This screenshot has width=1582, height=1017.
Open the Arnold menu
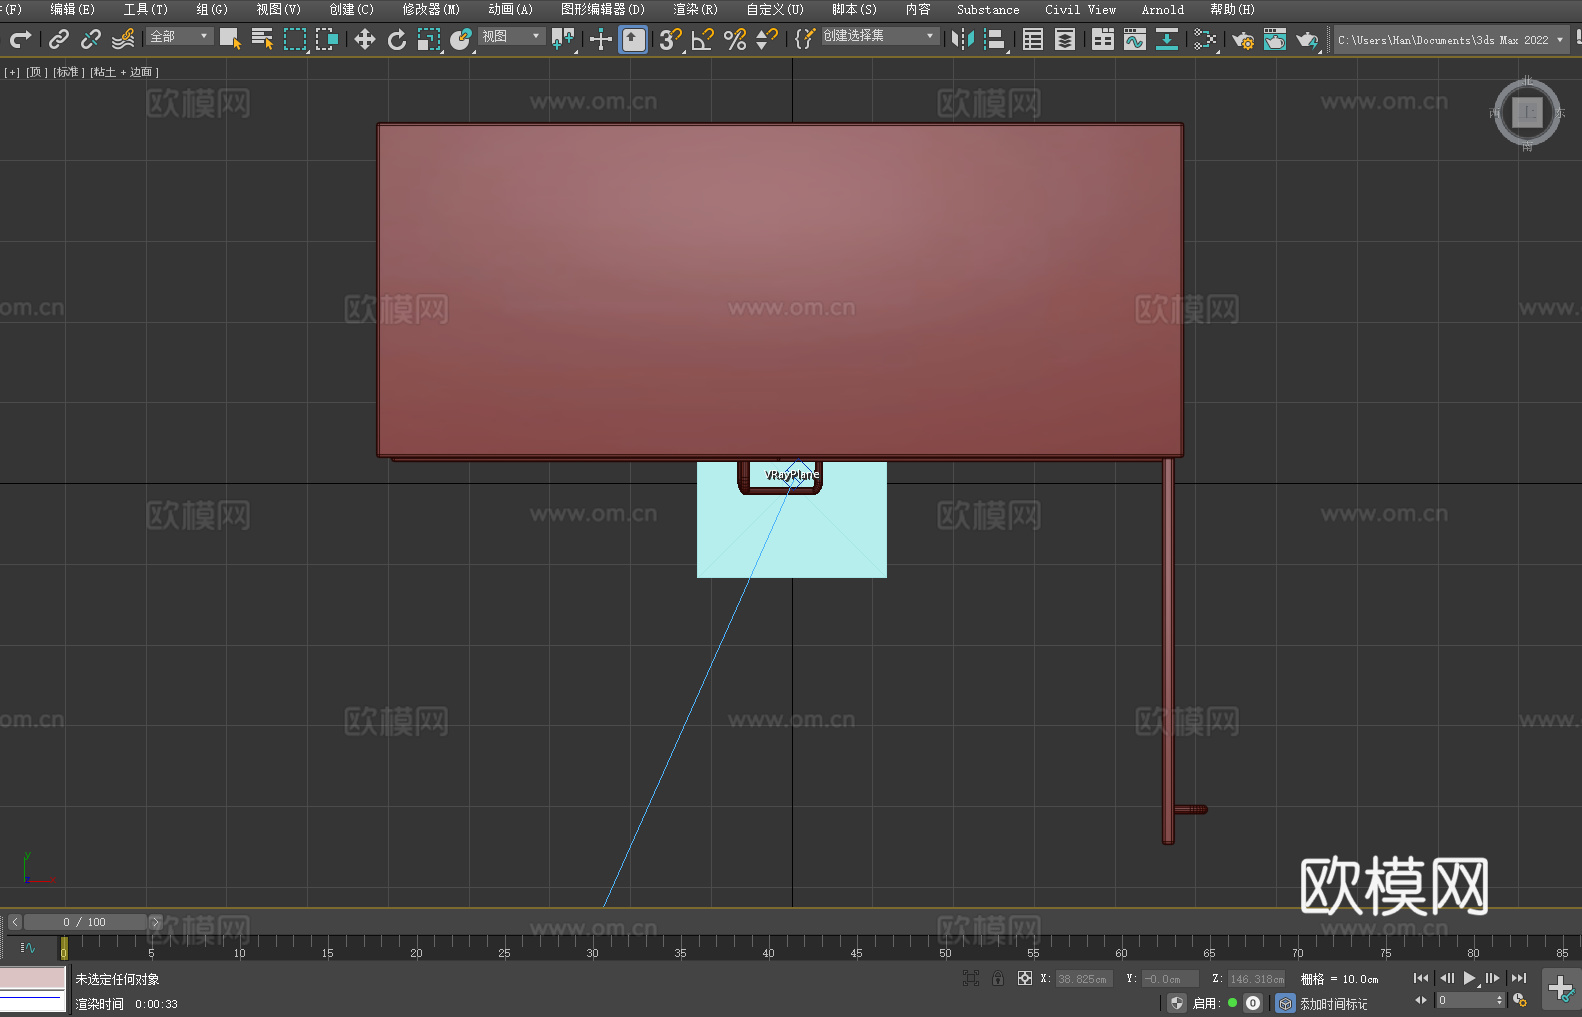click(x=1162, y=9)
